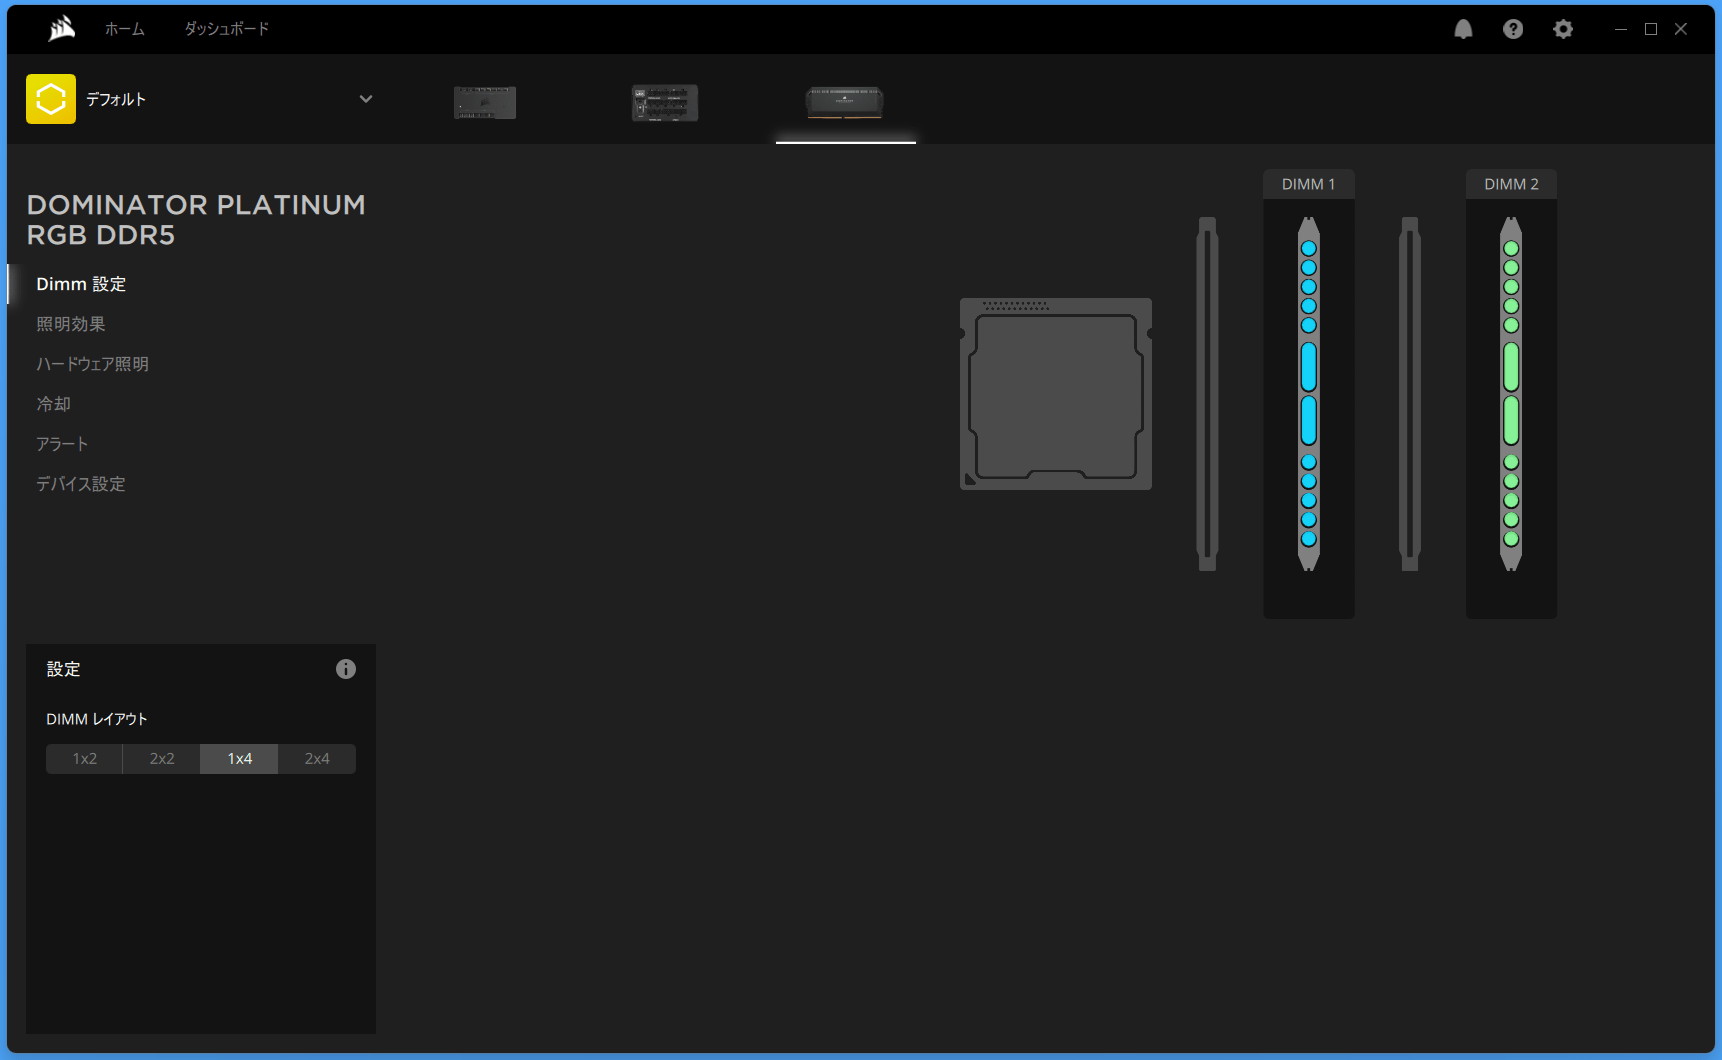
Task: Click the Corsair sails logo
Action: (62, 29)
